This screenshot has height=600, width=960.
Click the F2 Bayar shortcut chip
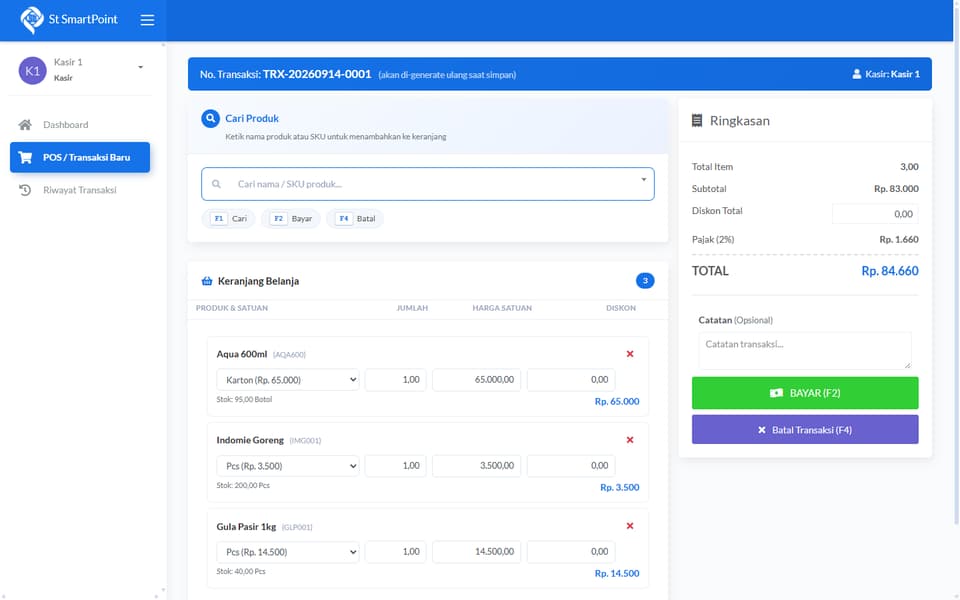click(291, 219)
